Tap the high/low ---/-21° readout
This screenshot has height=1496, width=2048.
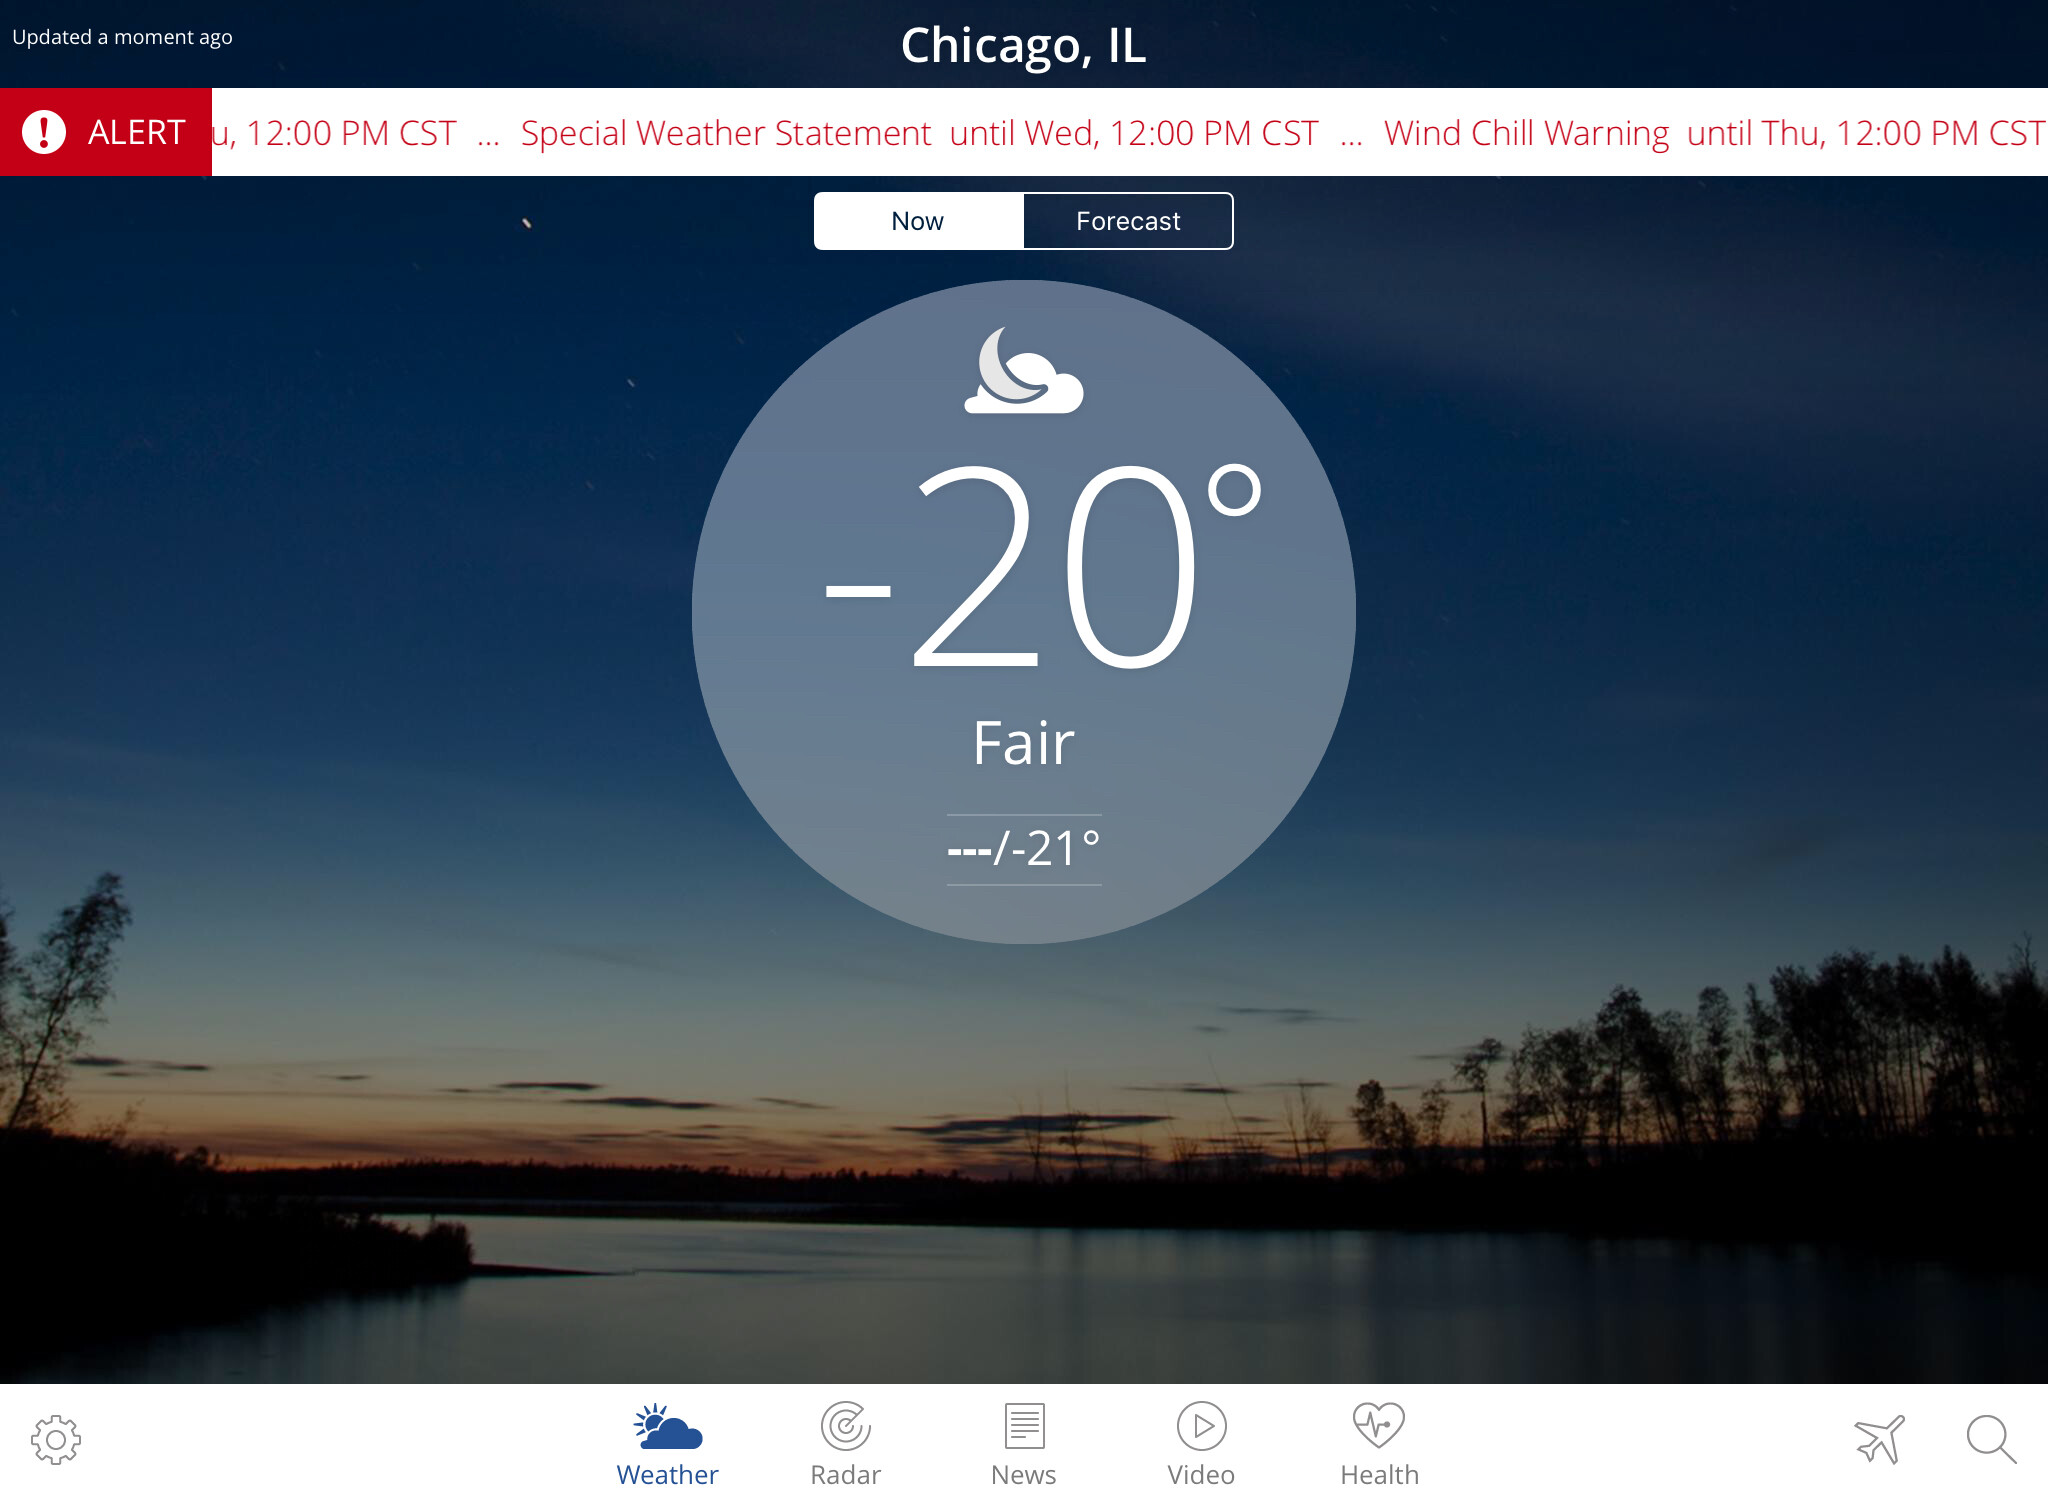click(1024, 849)
